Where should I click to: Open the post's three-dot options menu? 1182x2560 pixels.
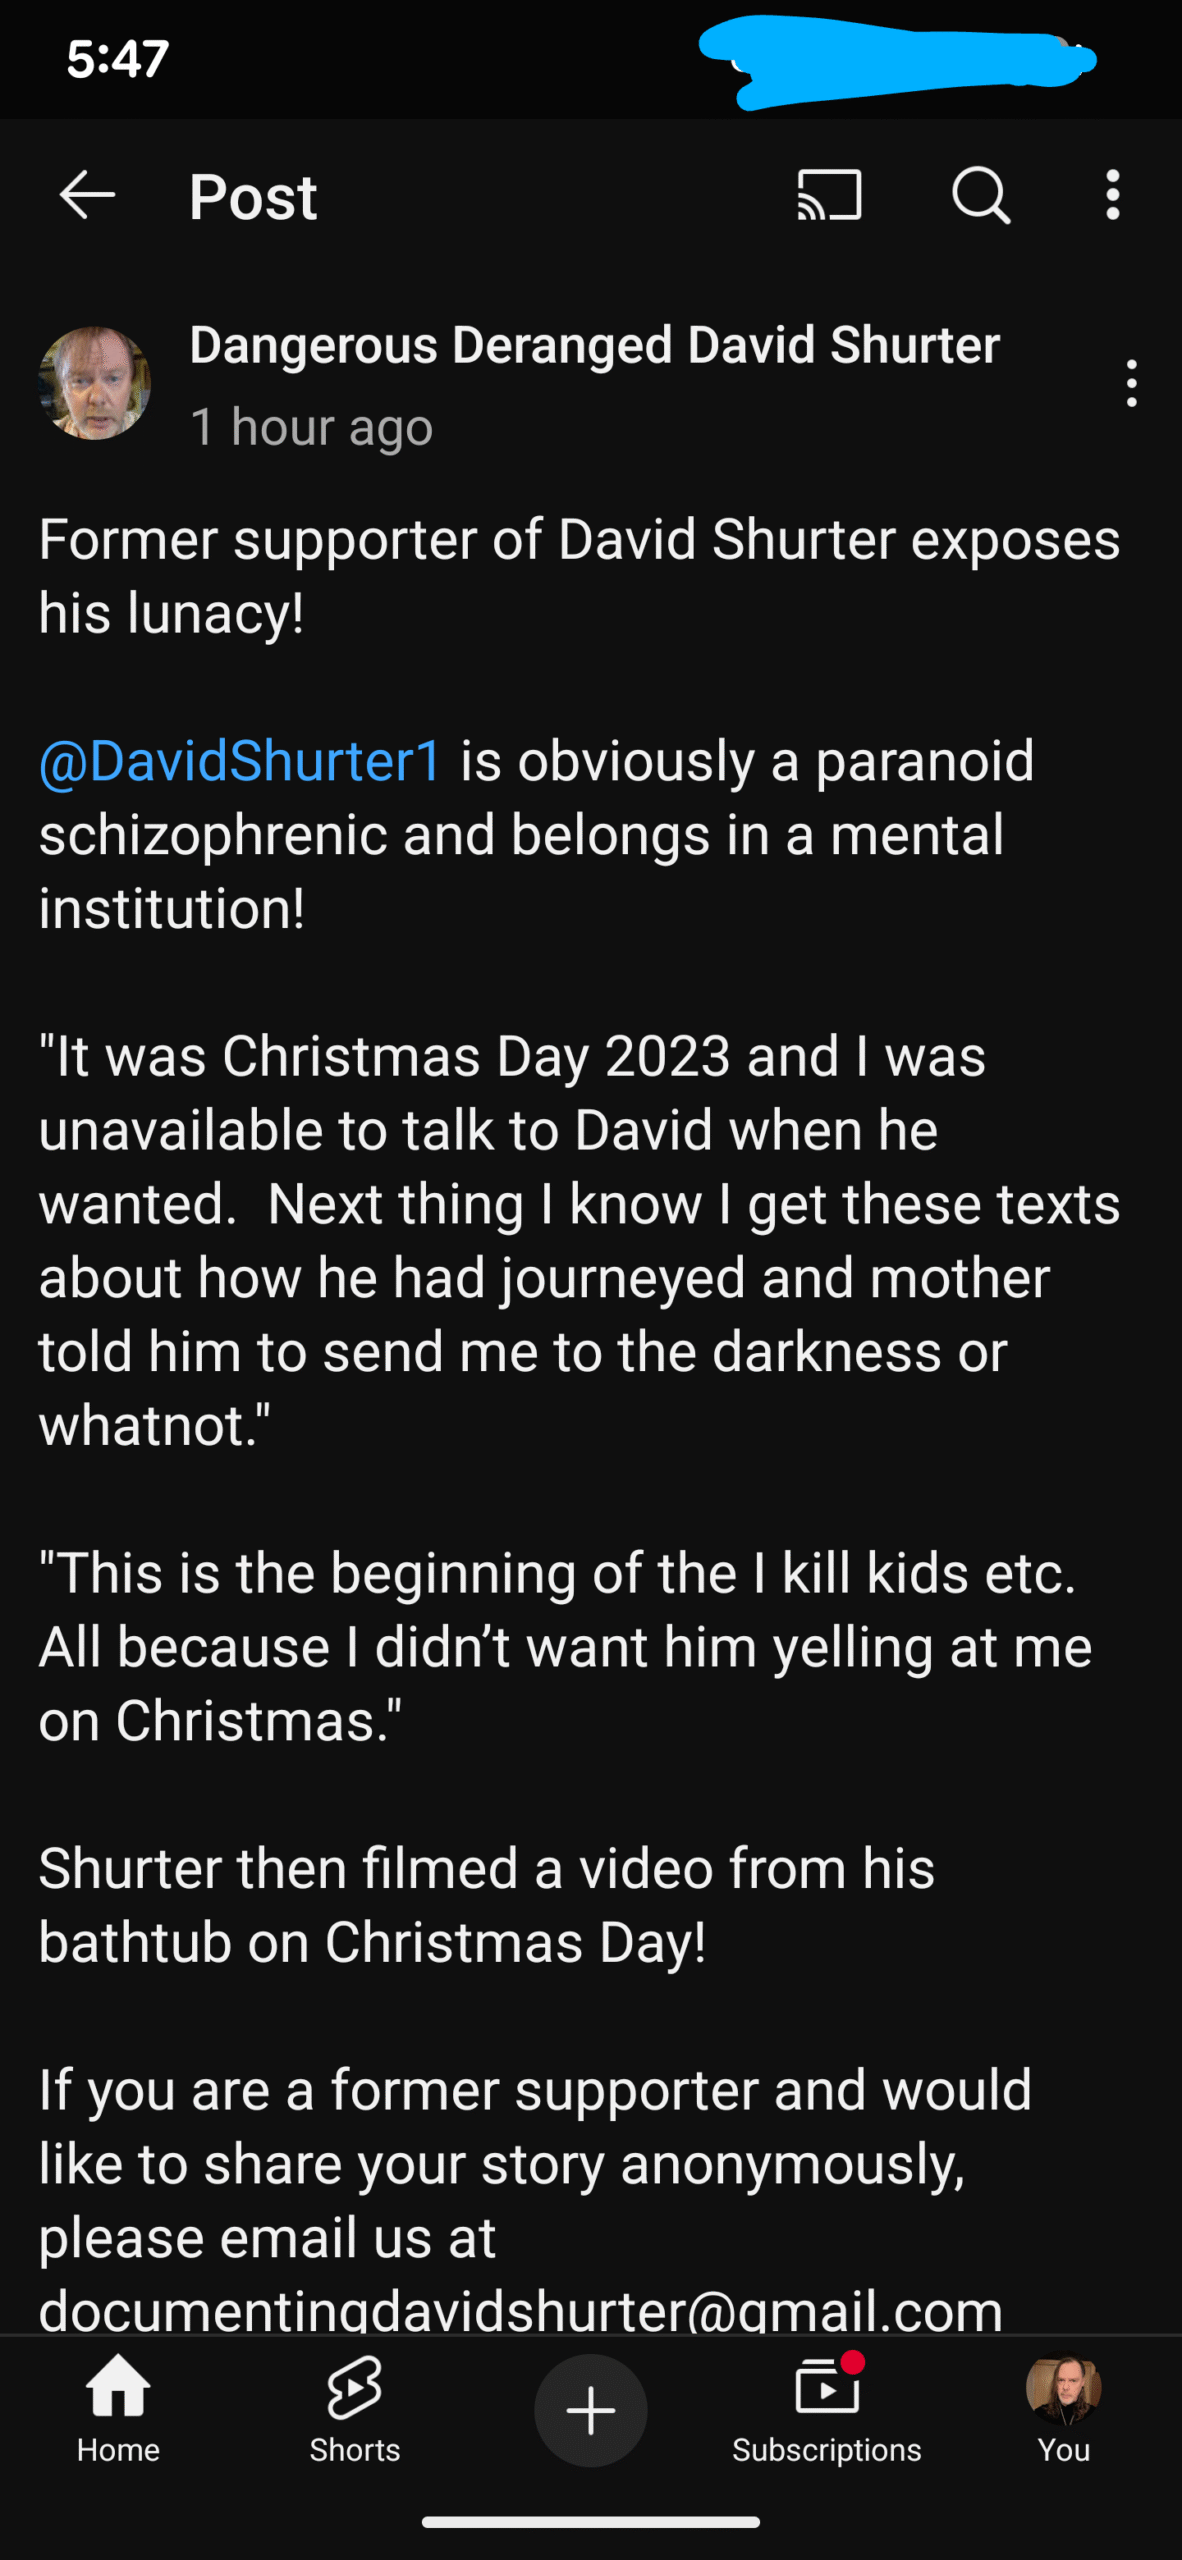1131,383
